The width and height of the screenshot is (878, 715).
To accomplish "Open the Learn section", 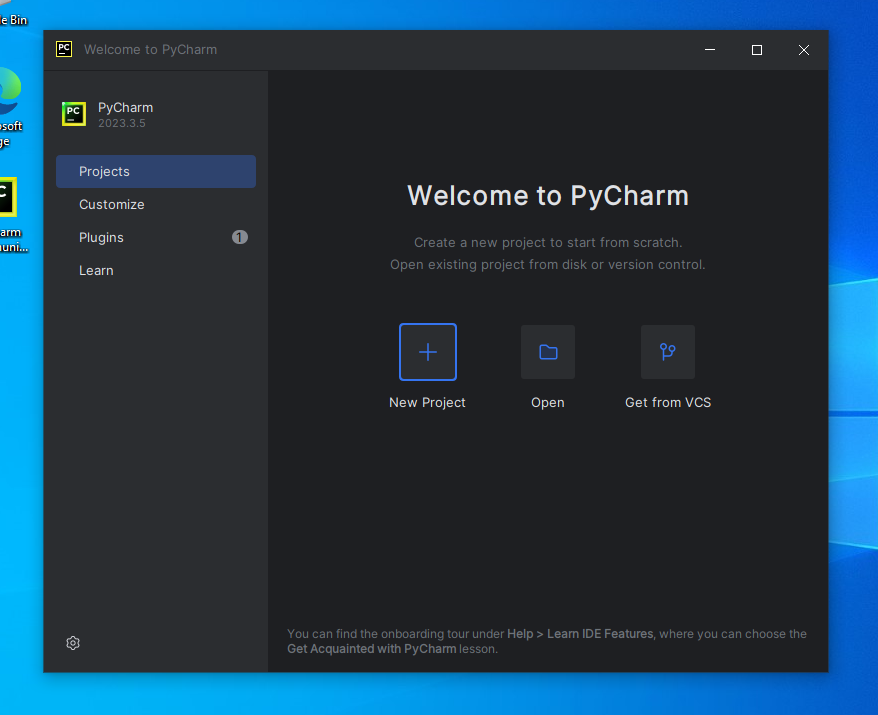I will [96, 270].
